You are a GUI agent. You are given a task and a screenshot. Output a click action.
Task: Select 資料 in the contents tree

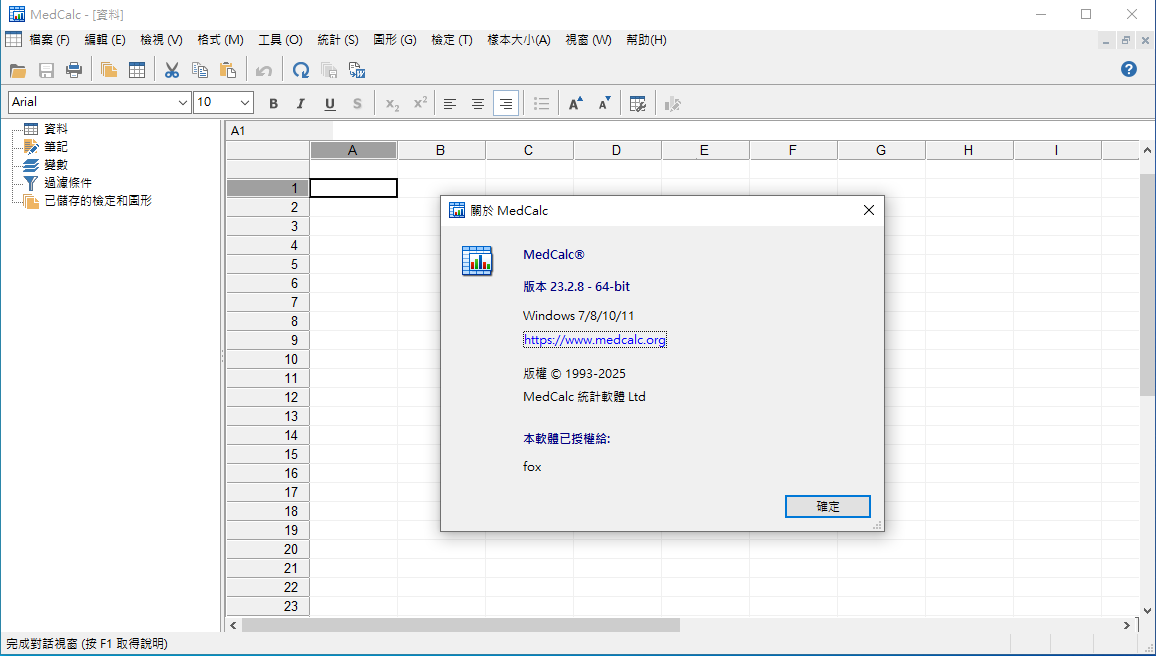tap(56, 129)
